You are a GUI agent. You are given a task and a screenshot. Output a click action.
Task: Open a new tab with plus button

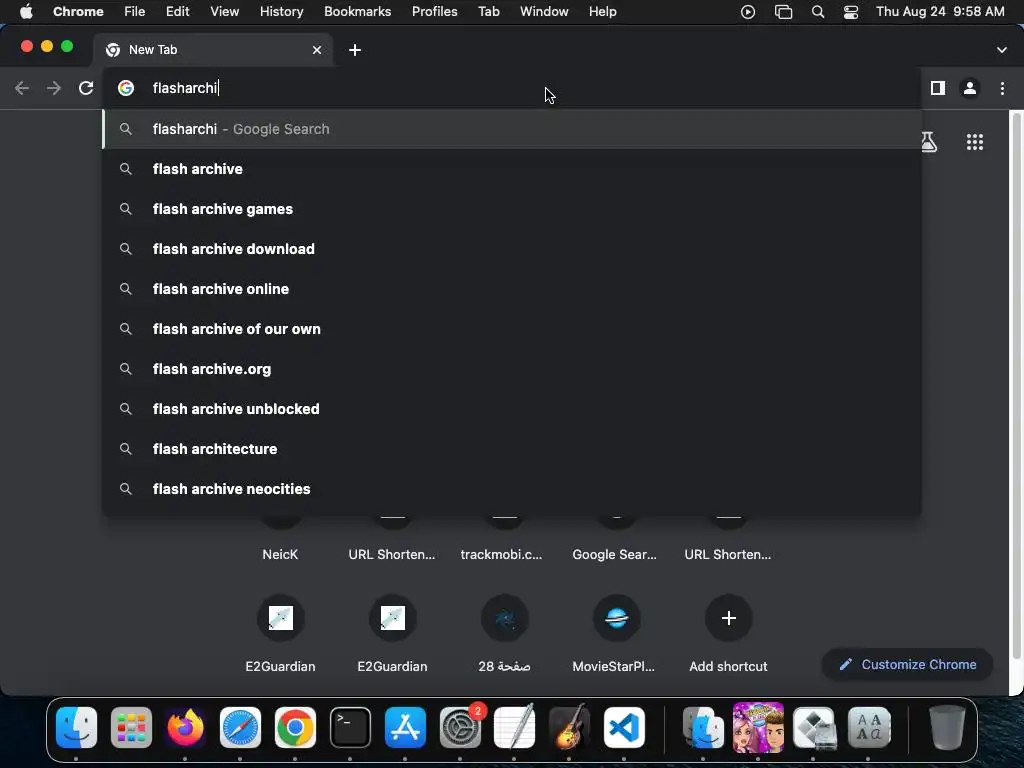tap(355, 50)
